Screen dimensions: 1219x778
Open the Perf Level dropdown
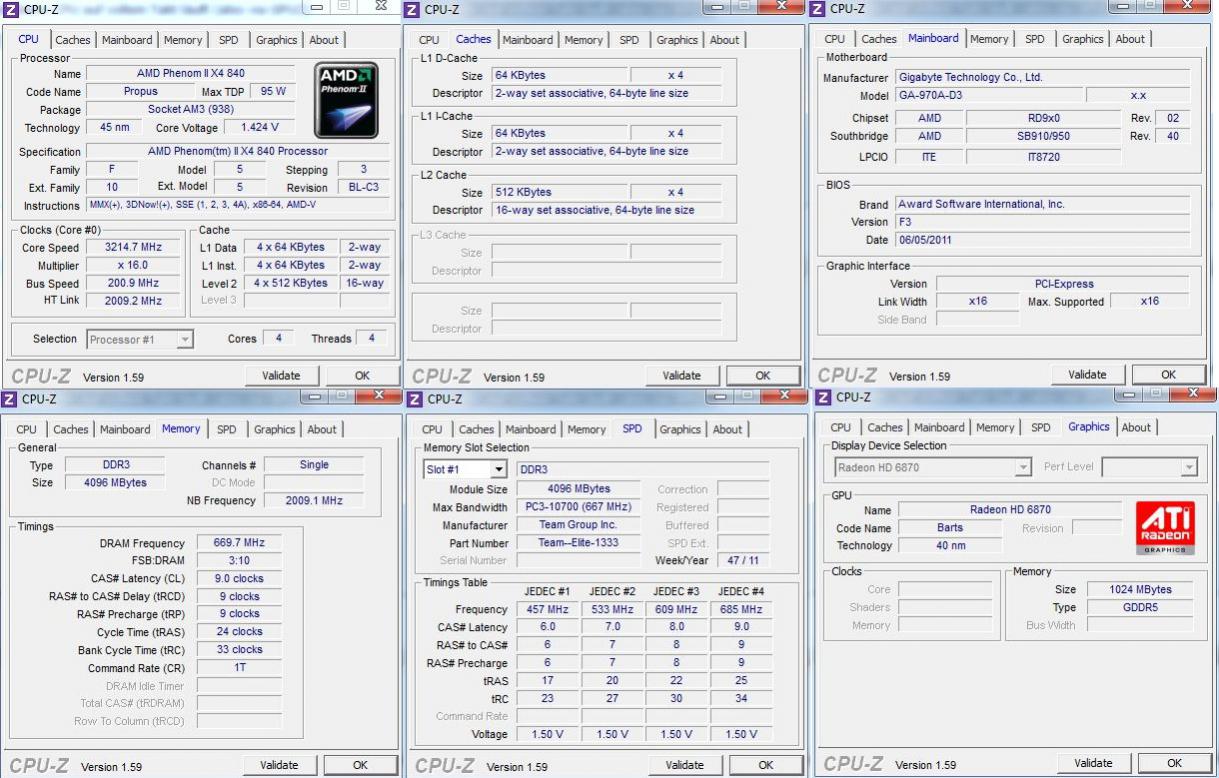[1189, 467]
